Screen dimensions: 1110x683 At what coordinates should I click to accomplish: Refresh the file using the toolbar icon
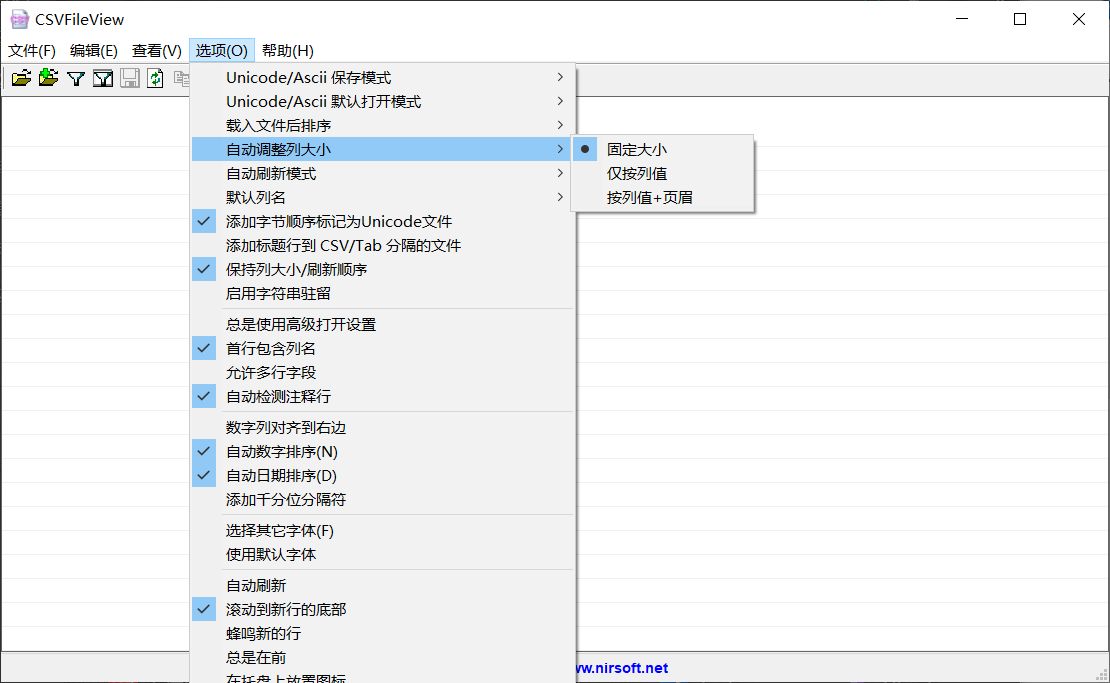point(156,77)
